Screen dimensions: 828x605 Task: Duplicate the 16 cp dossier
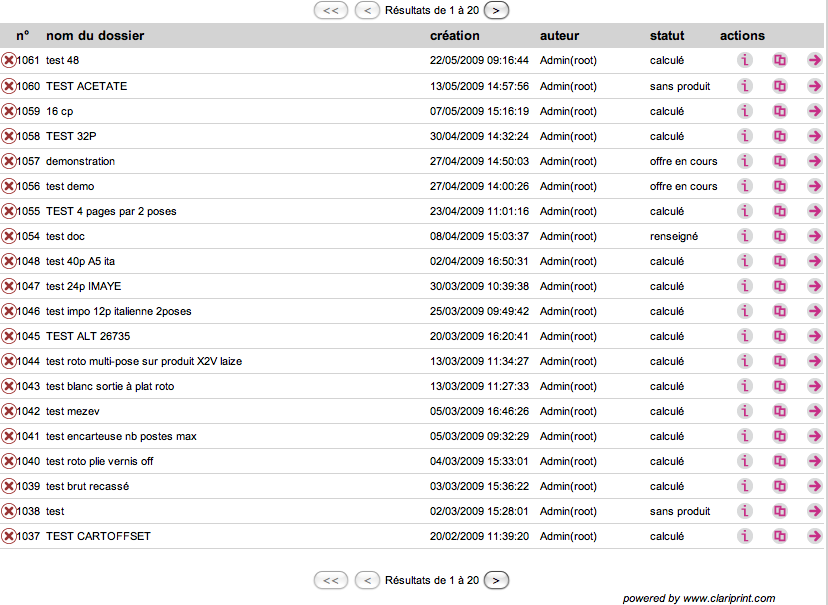(780, 111)
